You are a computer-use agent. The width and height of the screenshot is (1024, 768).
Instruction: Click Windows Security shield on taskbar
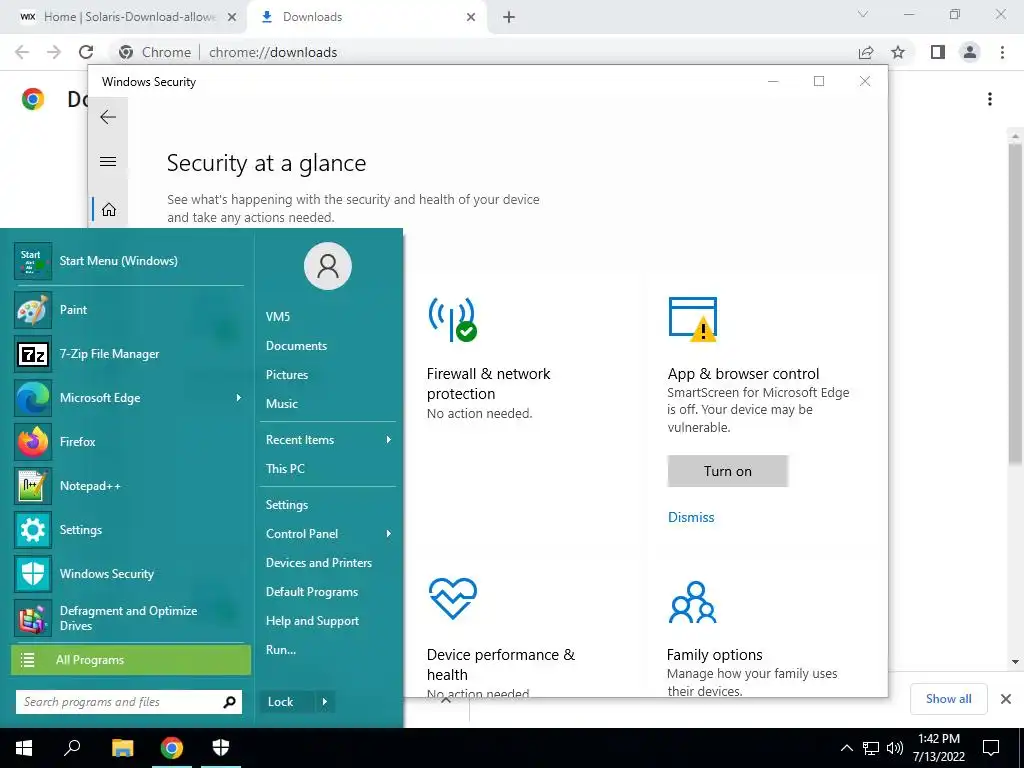[221, 748]
